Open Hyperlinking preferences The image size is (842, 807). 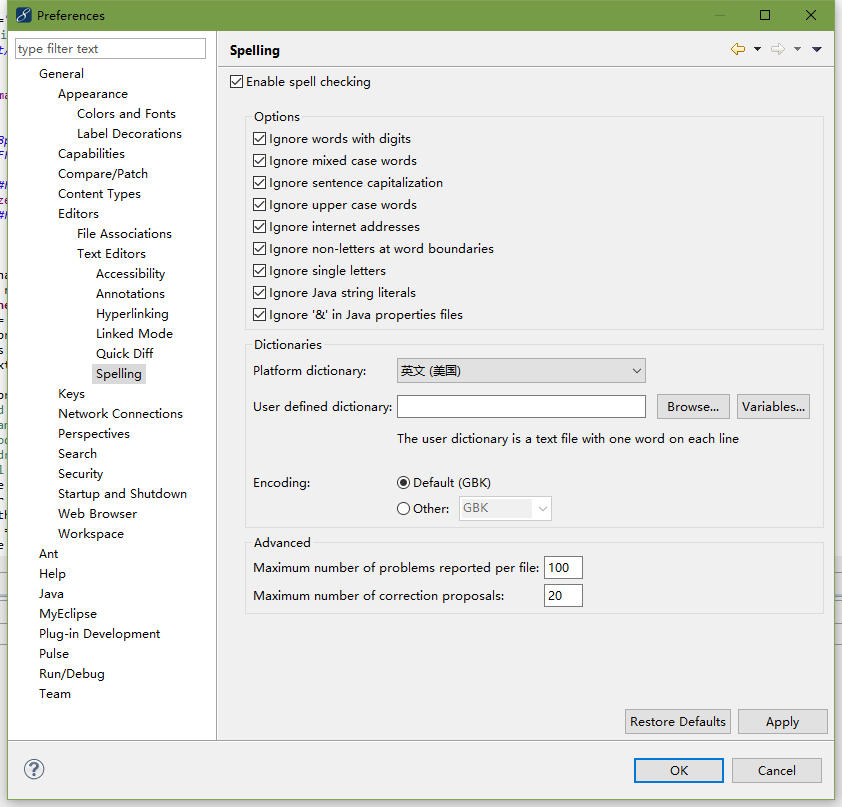[132, 314]
